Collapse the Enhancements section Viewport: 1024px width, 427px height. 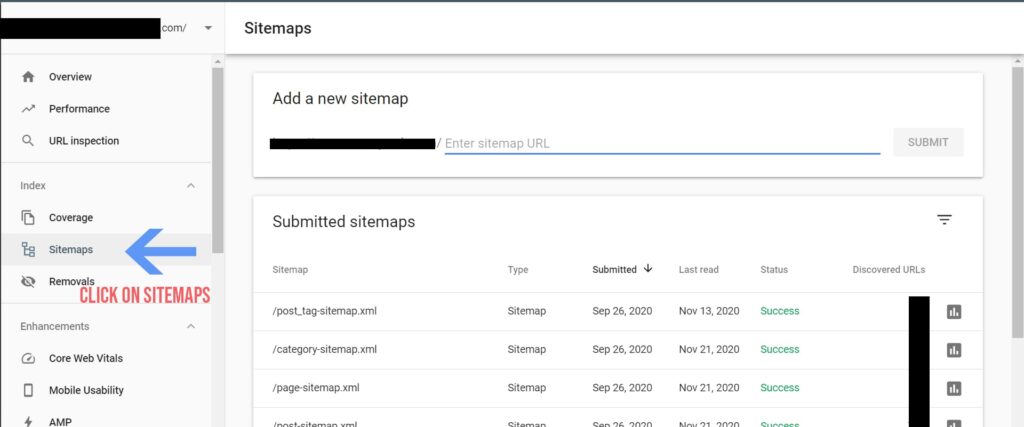tap(191, 327)
